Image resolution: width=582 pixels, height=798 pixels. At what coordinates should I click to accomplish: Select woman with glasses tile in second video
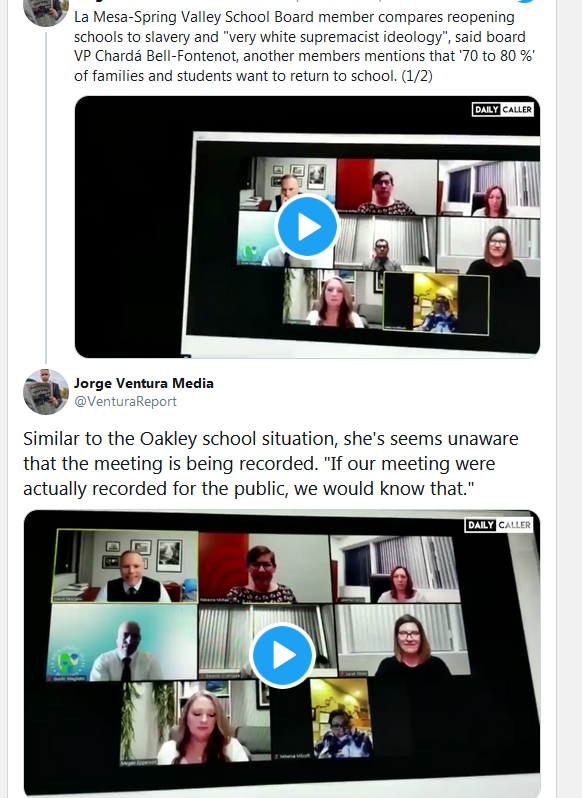[403, 639]
